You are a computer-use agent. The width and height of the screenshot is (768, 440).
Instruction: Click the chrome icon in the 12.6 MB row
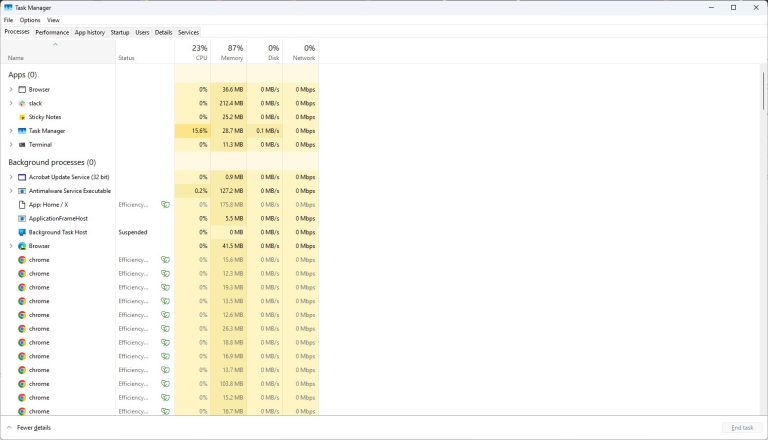22,315
